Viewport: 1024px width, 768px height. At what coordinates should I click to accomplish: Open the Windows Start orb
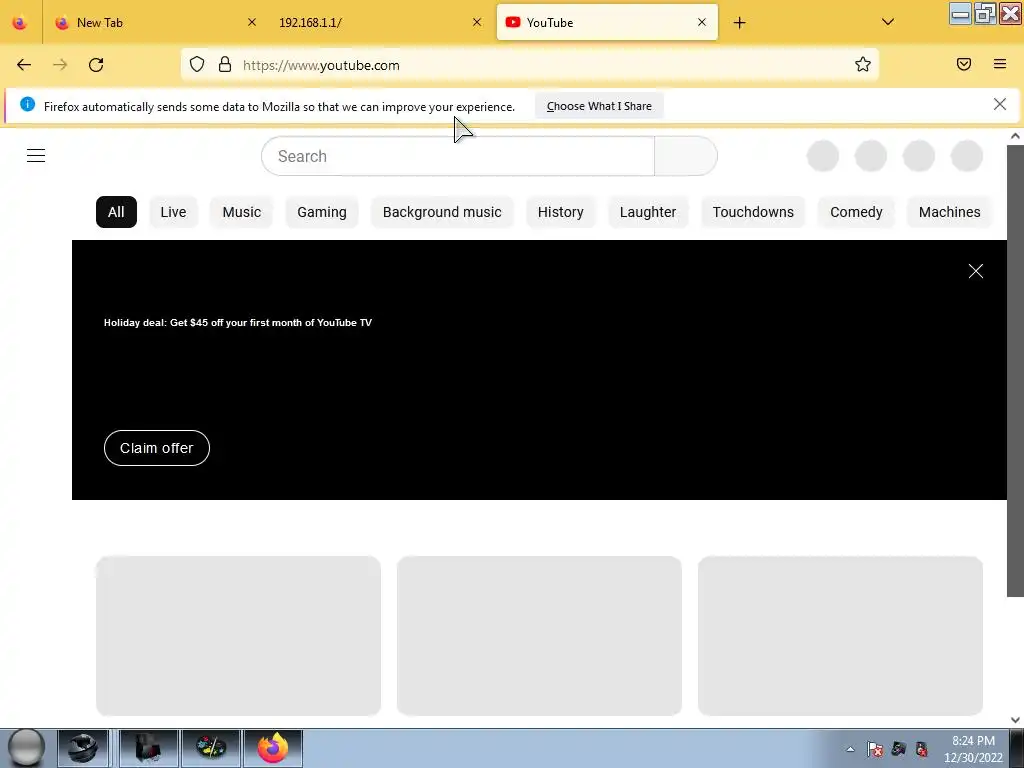tap(26, 748)
